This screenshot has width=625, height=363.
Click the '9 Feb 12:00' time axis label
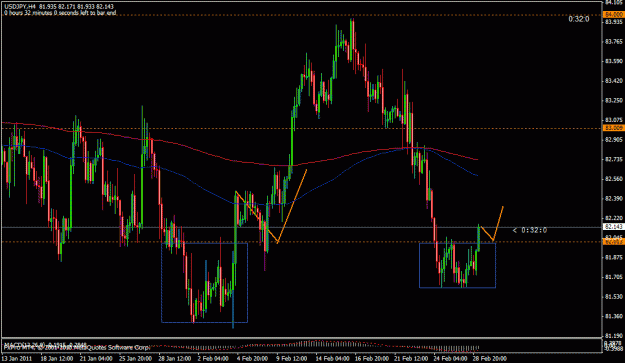coord(292,358)
